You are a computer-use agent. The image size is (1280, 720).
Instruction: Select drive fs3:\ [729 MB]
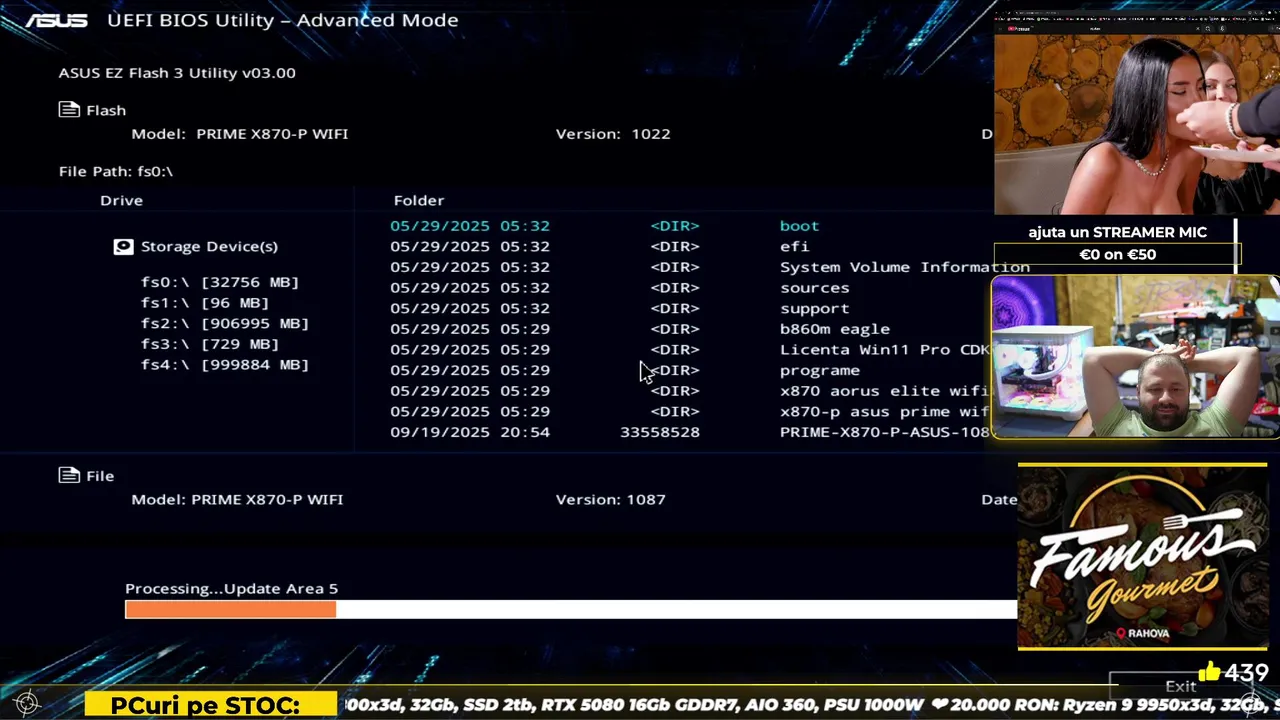click(210, 343)
